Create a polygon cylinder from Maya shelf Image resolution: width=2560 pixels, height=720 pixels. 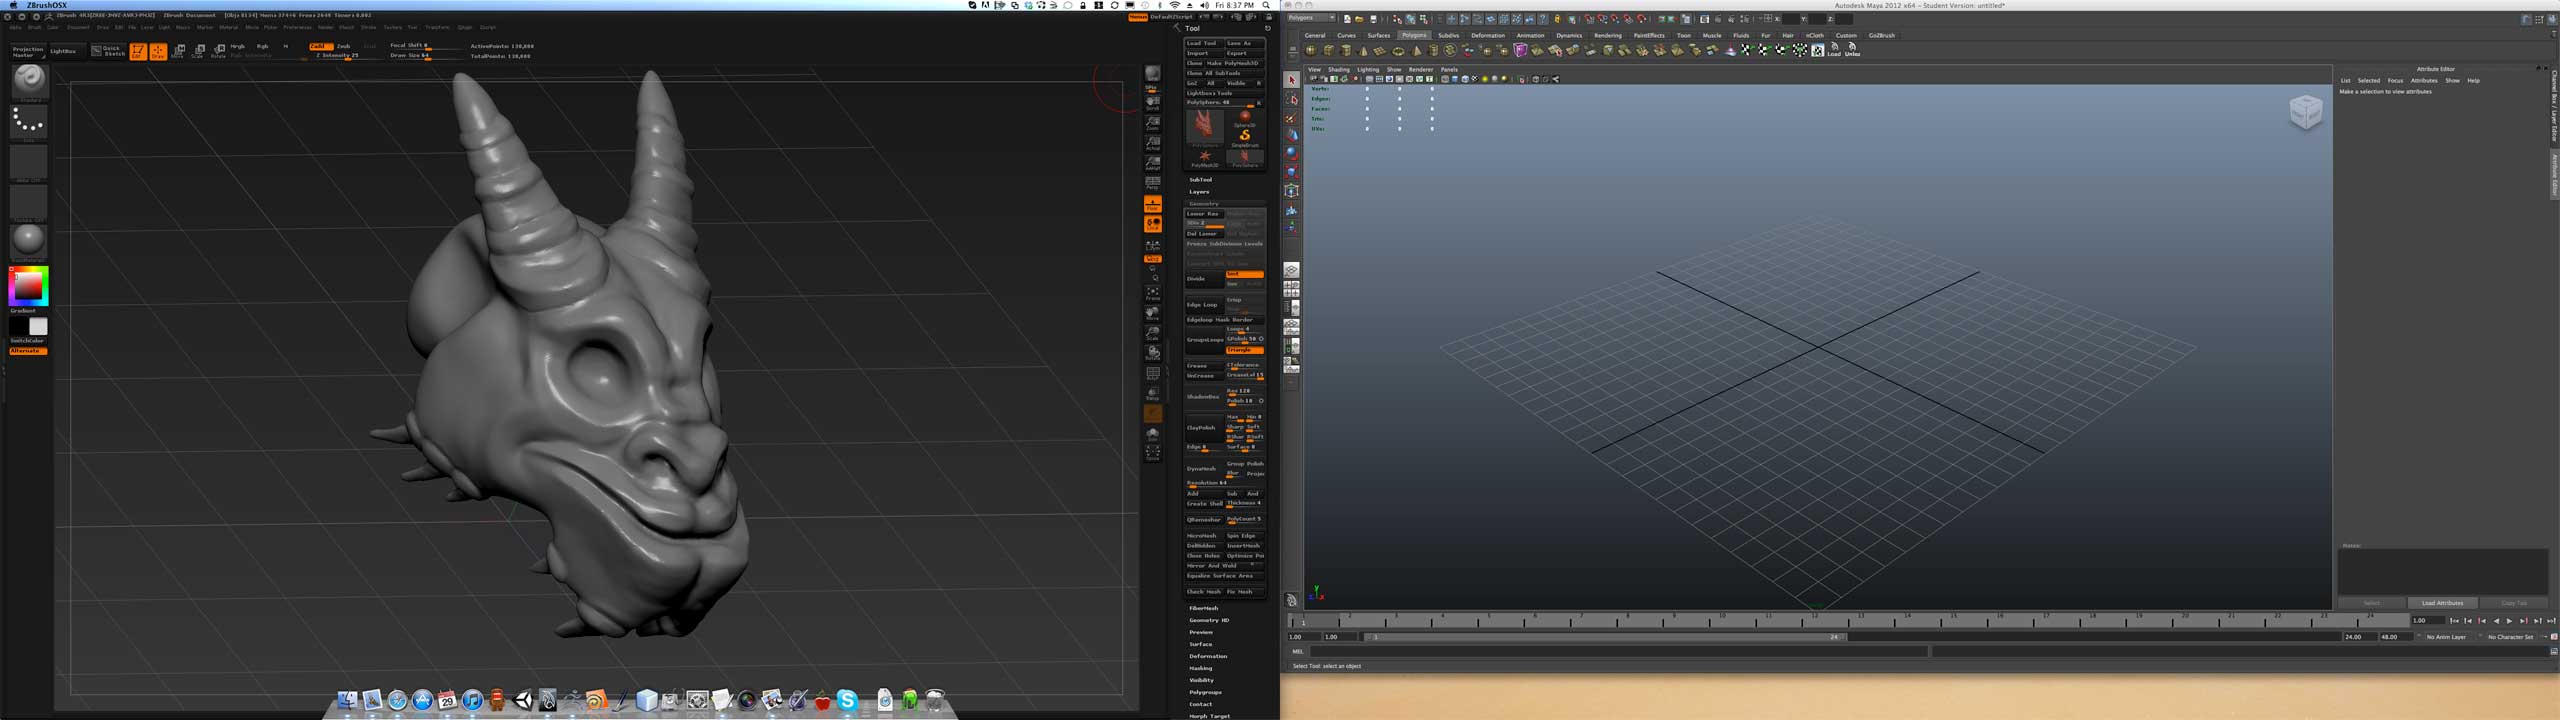pyautogui.click(x=1346, y=50)
